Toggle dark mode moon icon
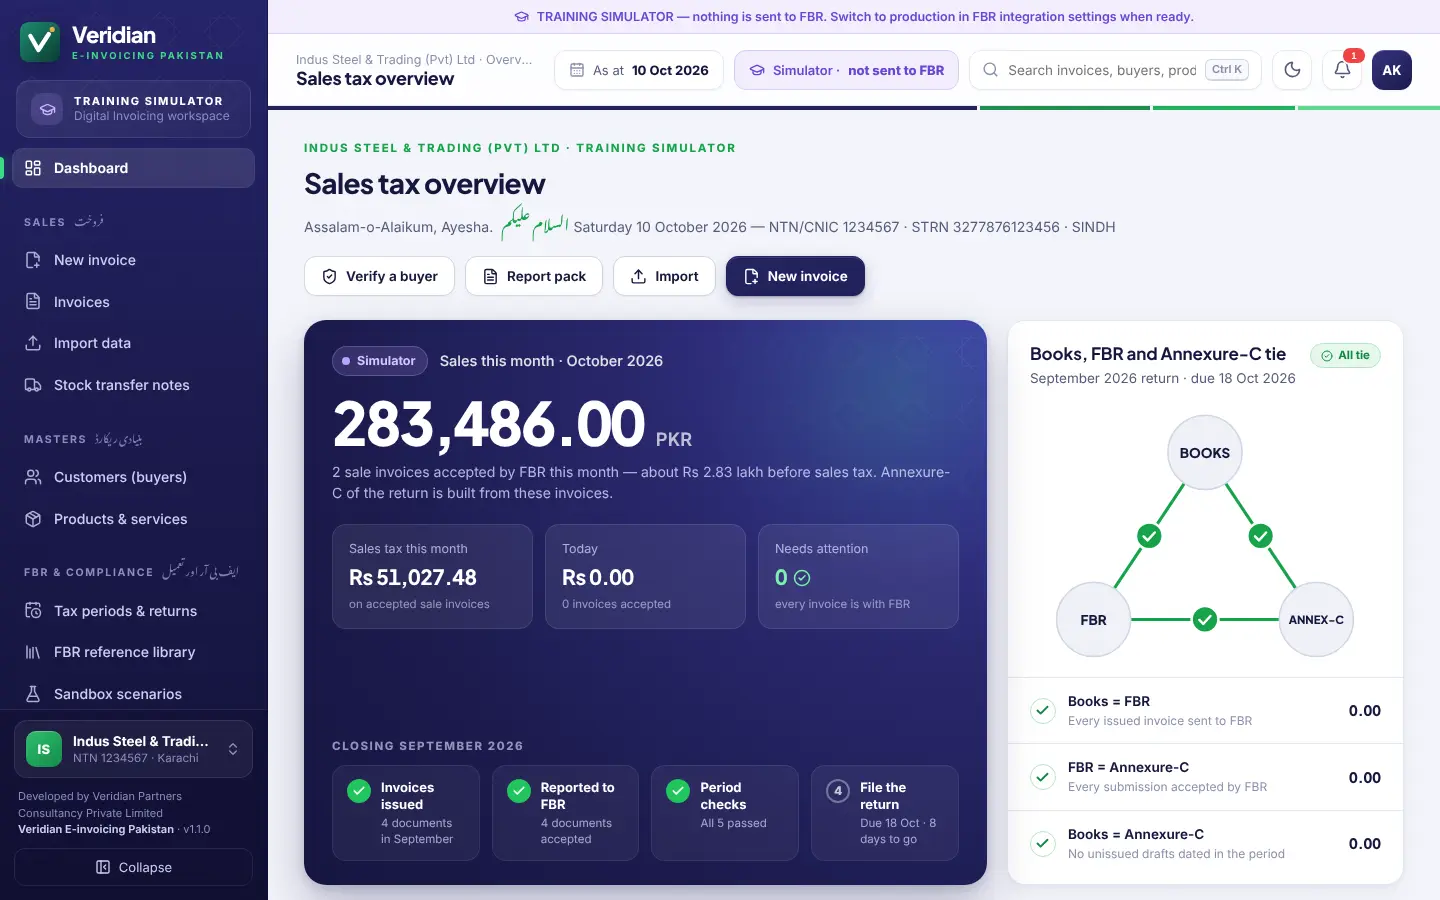 1292,70
